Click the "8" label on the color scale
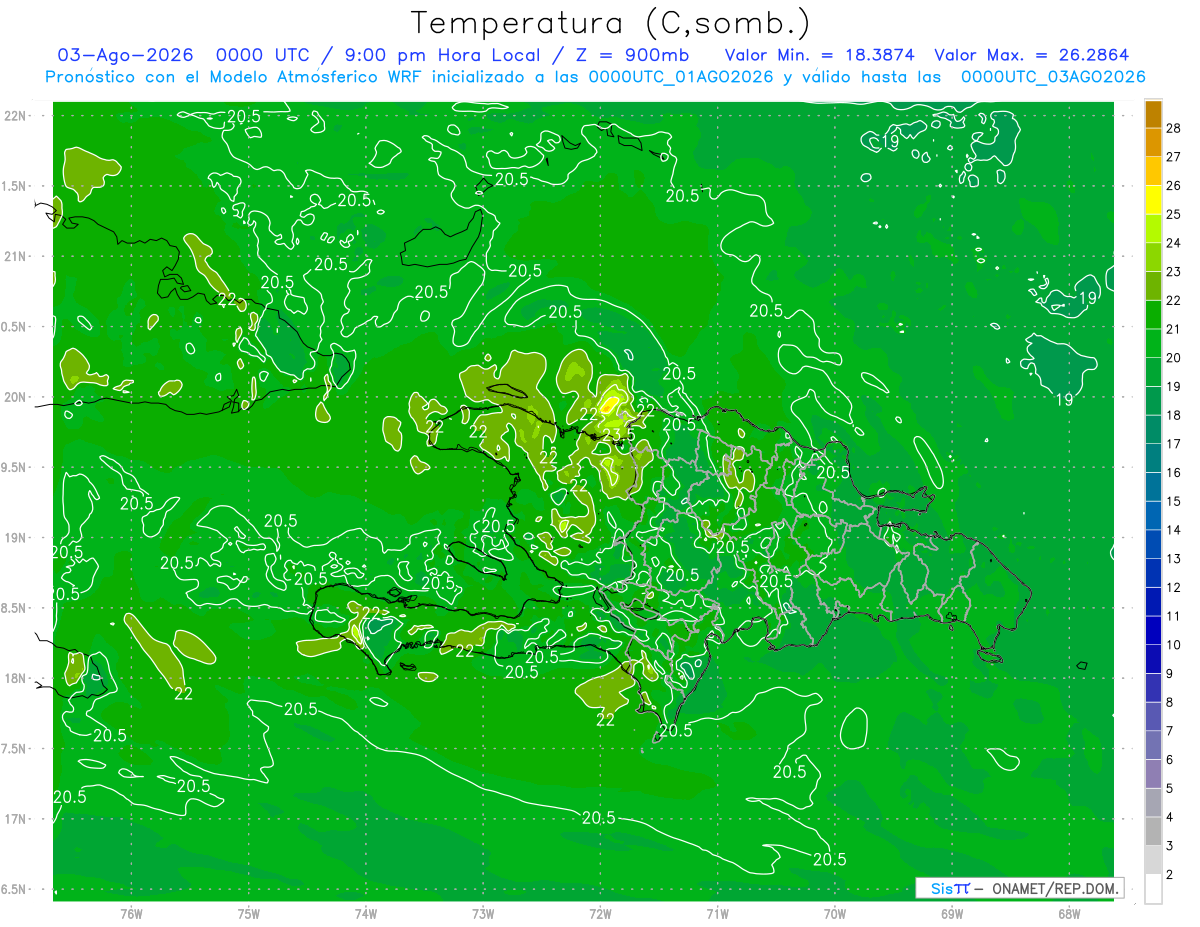1200x927 pixels. pos(1170,703)
